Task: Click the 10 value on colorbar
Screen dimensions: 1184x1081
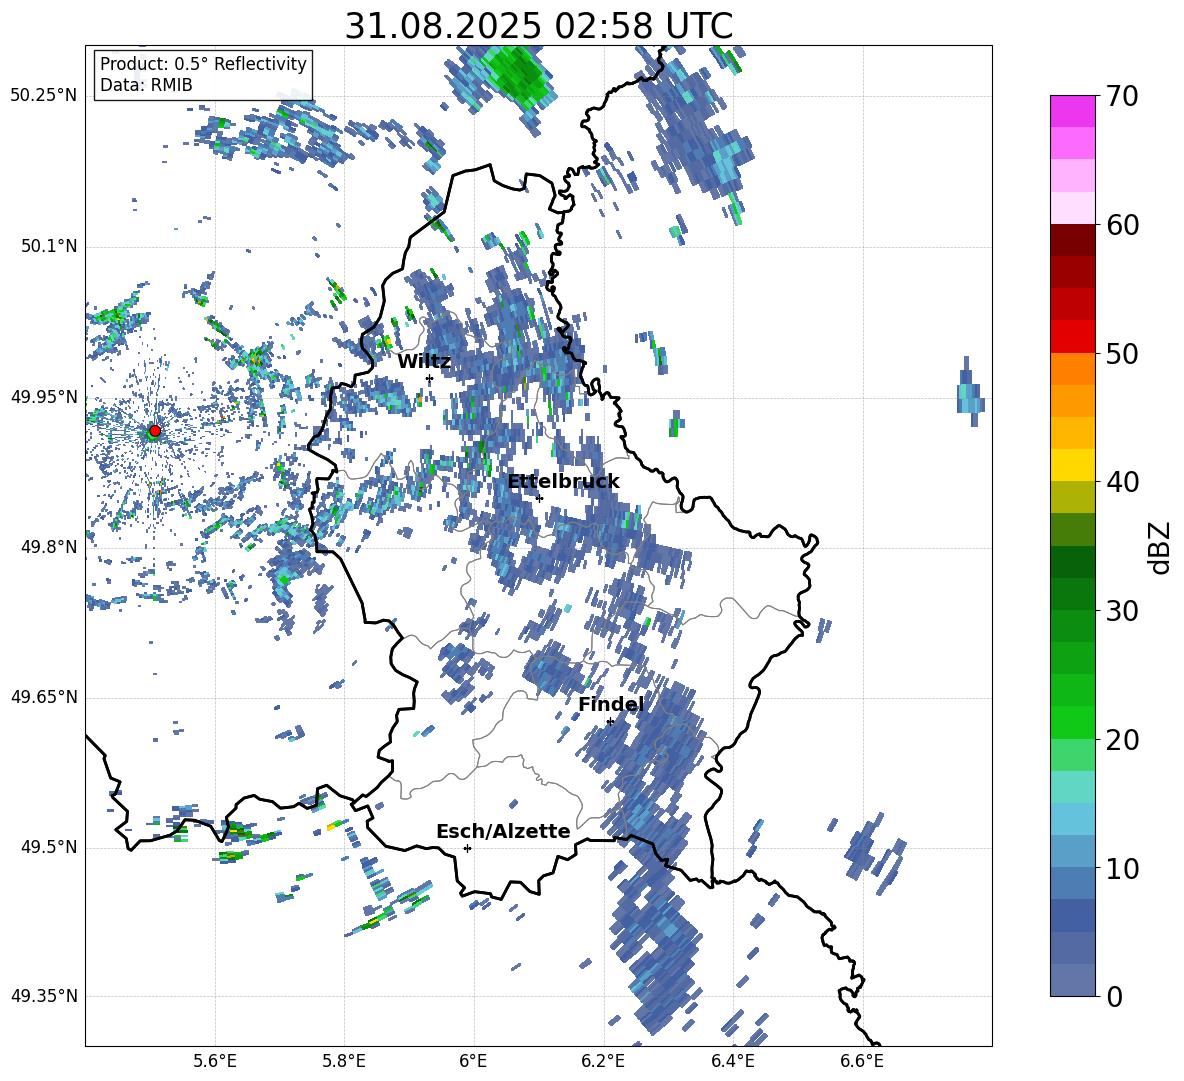Action: tap(1122, 868)
